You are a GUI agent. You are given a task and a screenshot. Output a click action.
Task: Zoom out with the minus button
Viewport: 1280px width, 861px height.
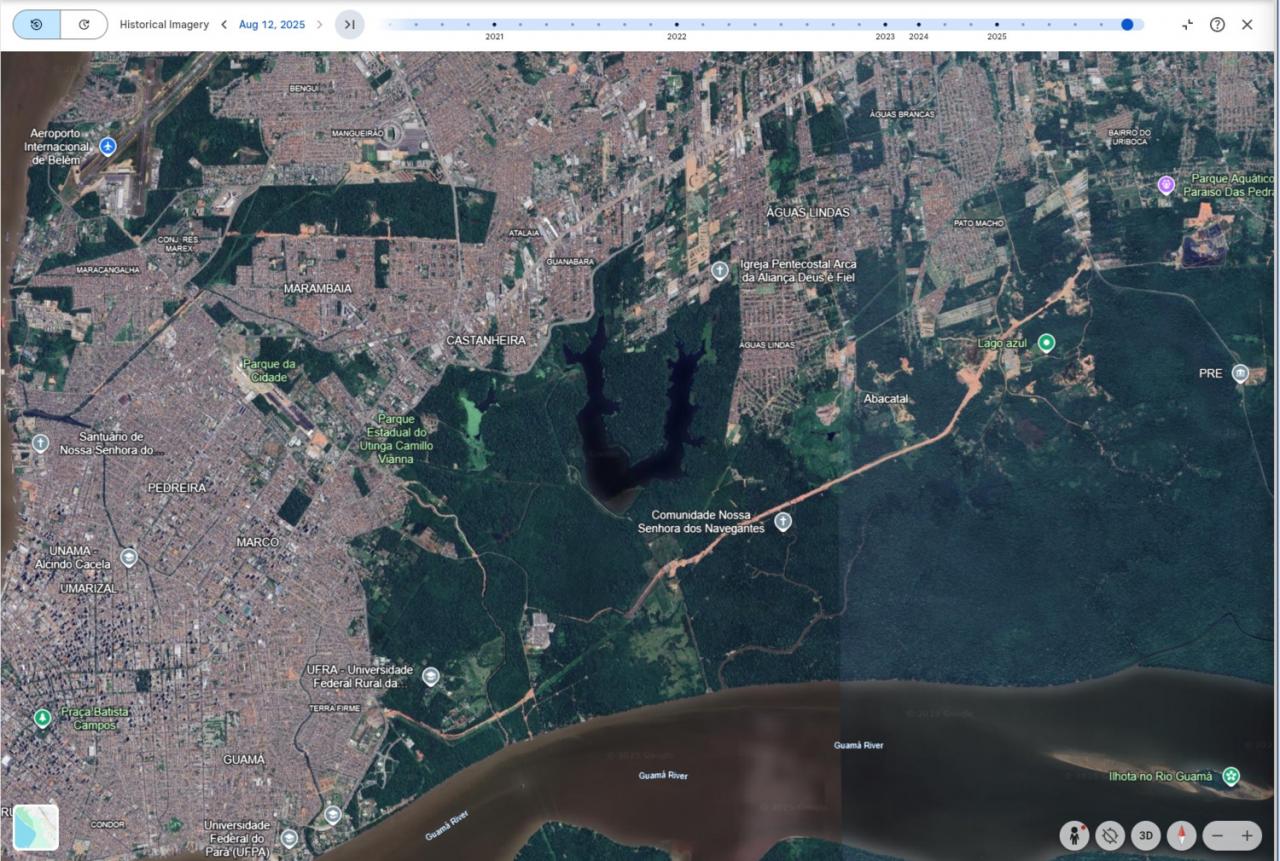[x=1216, y=835]
